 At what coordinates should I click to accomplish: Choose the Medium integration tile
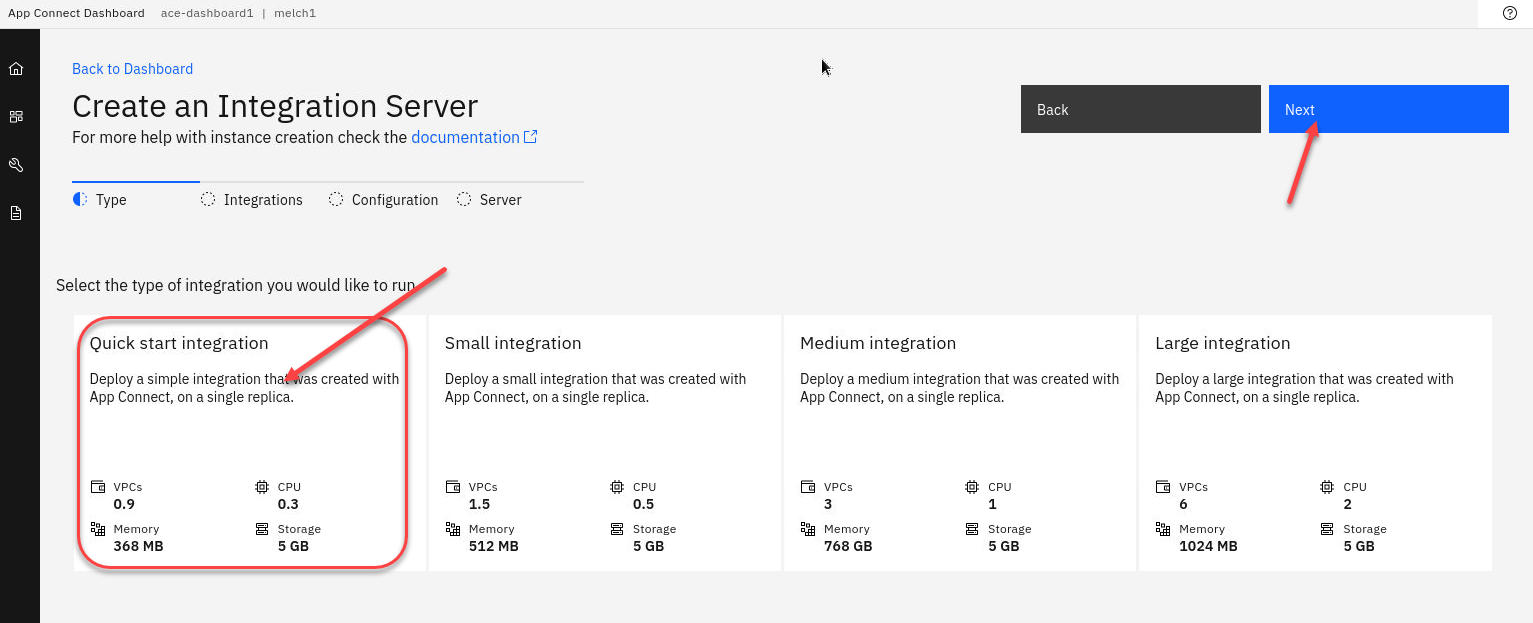point(959,442)
